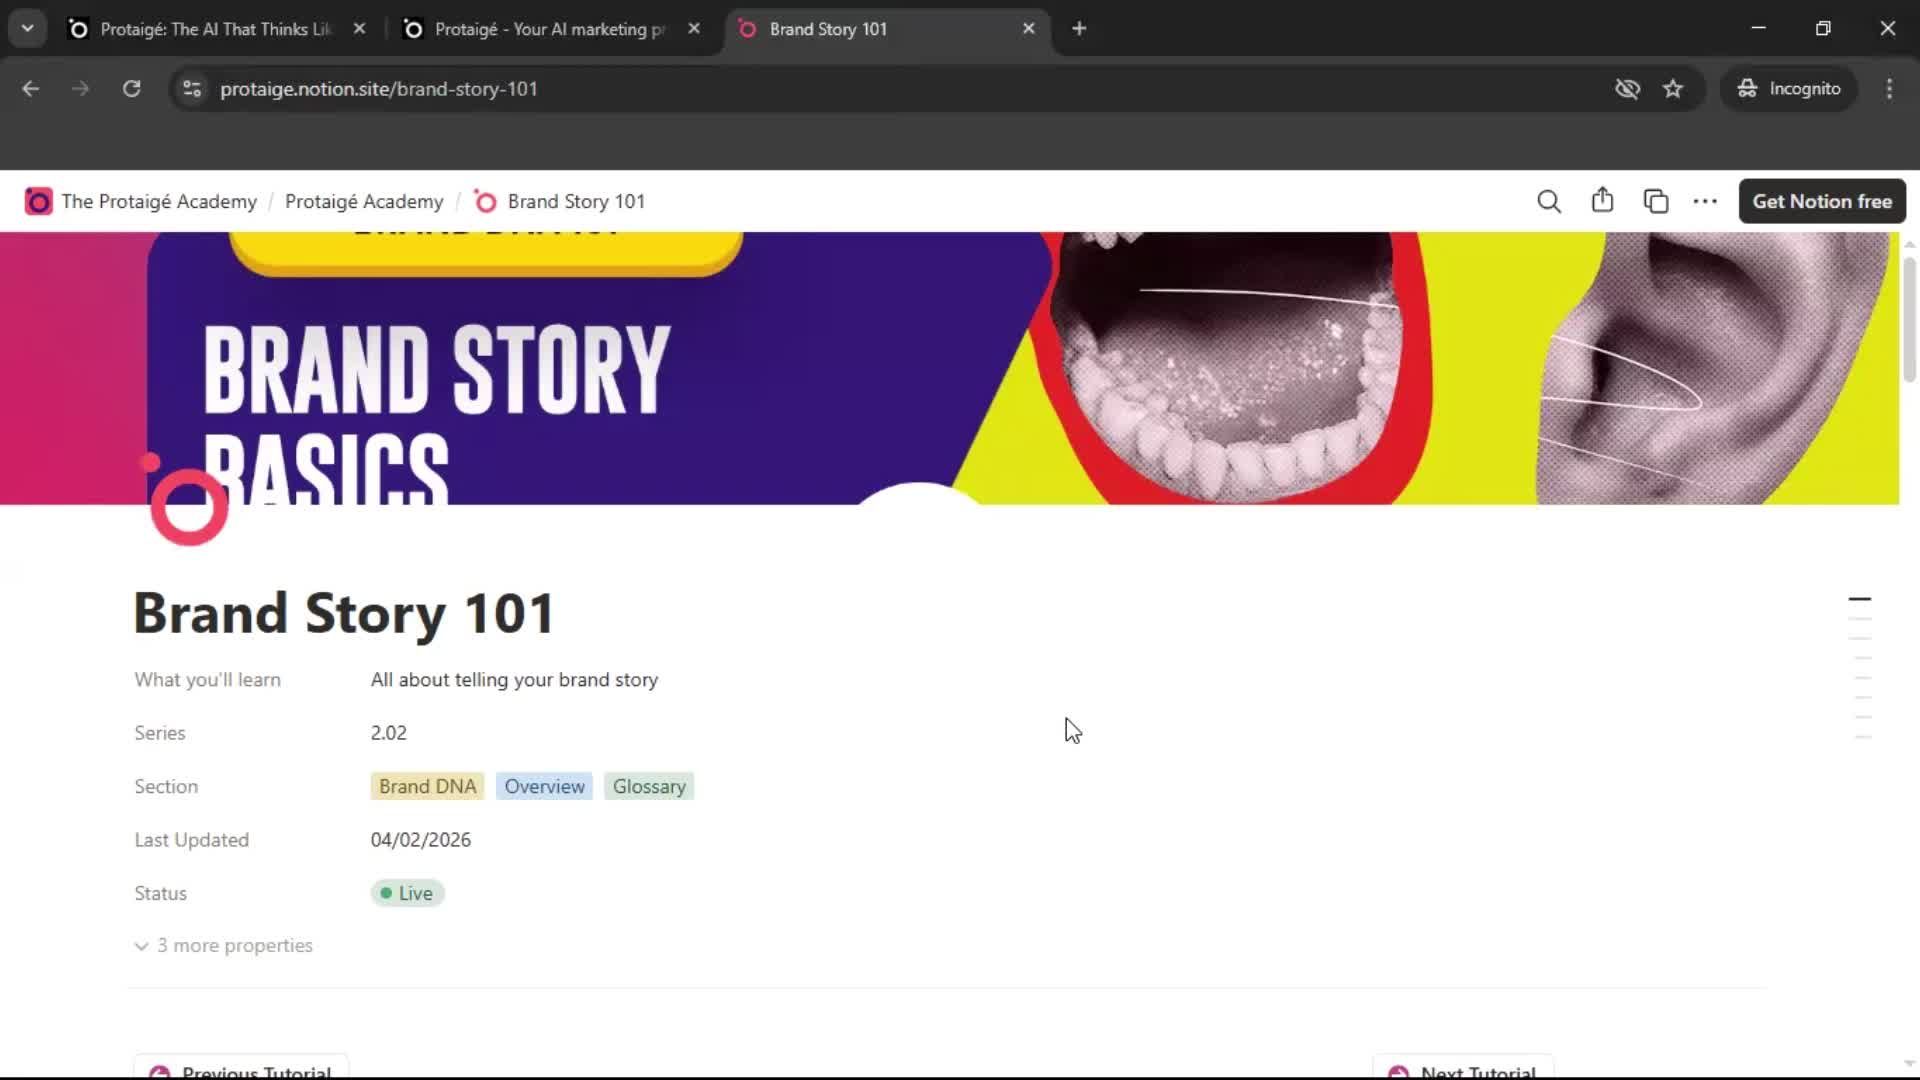Click the back navigation arrow

point(30,88)
